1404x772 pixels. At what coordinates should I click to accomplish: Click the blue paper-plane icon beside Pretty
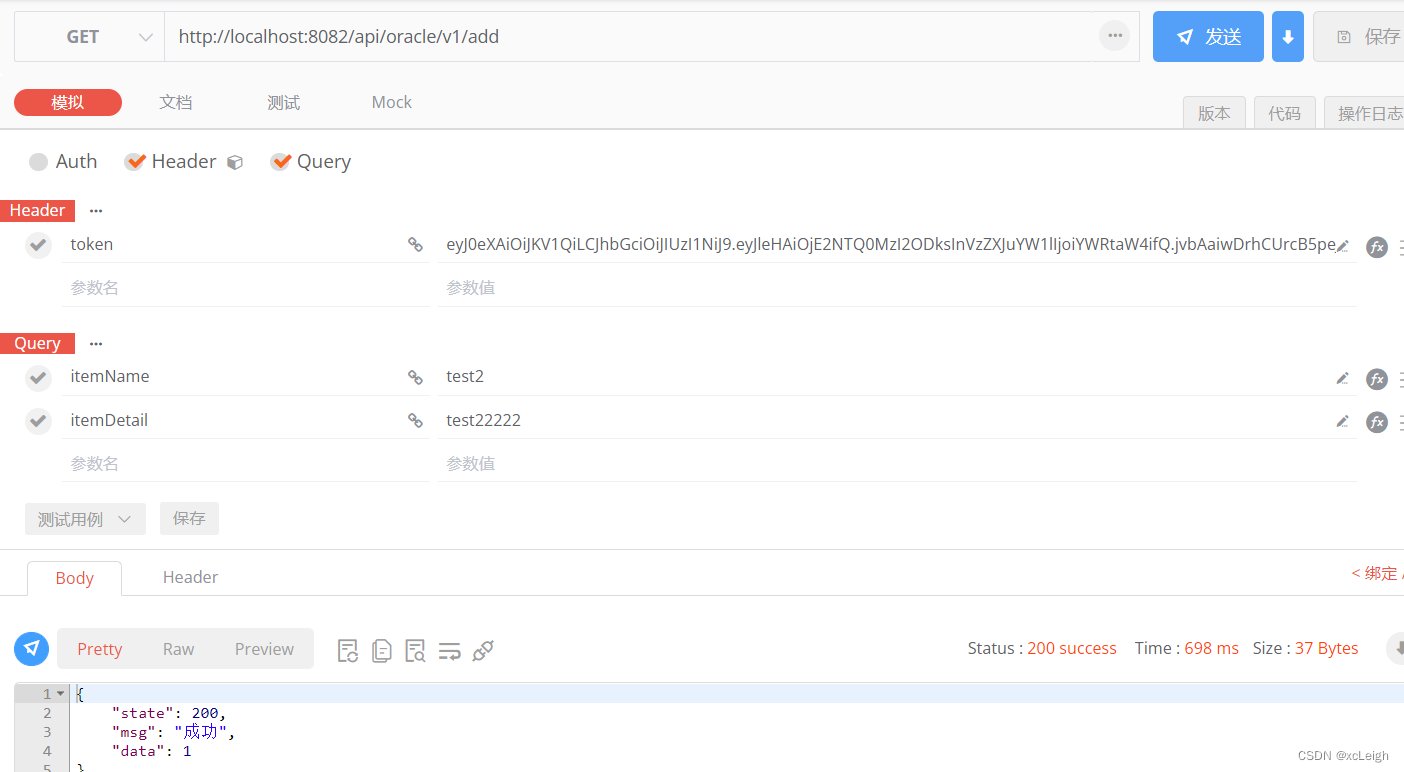pyautogui.click(x=32, y=648)
